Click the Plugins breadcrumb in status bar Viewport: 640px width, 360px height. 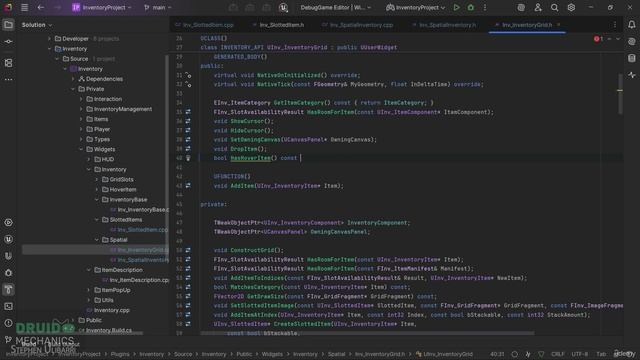(x=120, y=354)
